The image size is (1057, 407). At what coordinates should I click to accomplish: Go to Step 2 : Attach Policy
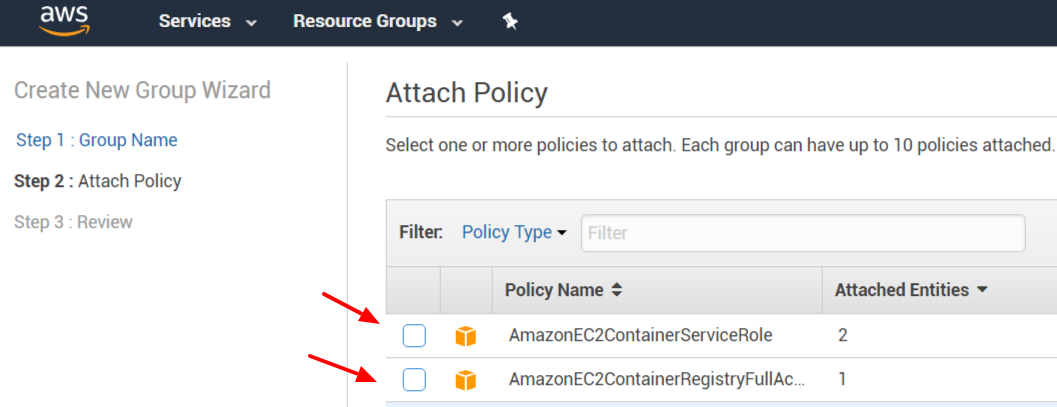[x=98, y=181]
